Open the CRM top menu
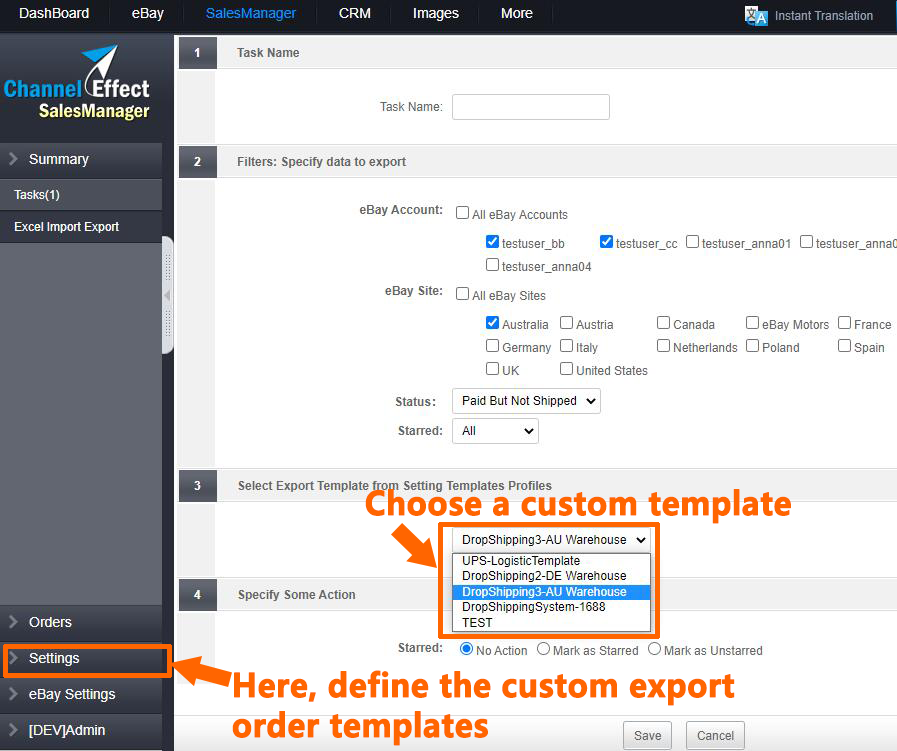Image resolution: width=897 pixels, height=751 pixels. (x=355, y=13)
